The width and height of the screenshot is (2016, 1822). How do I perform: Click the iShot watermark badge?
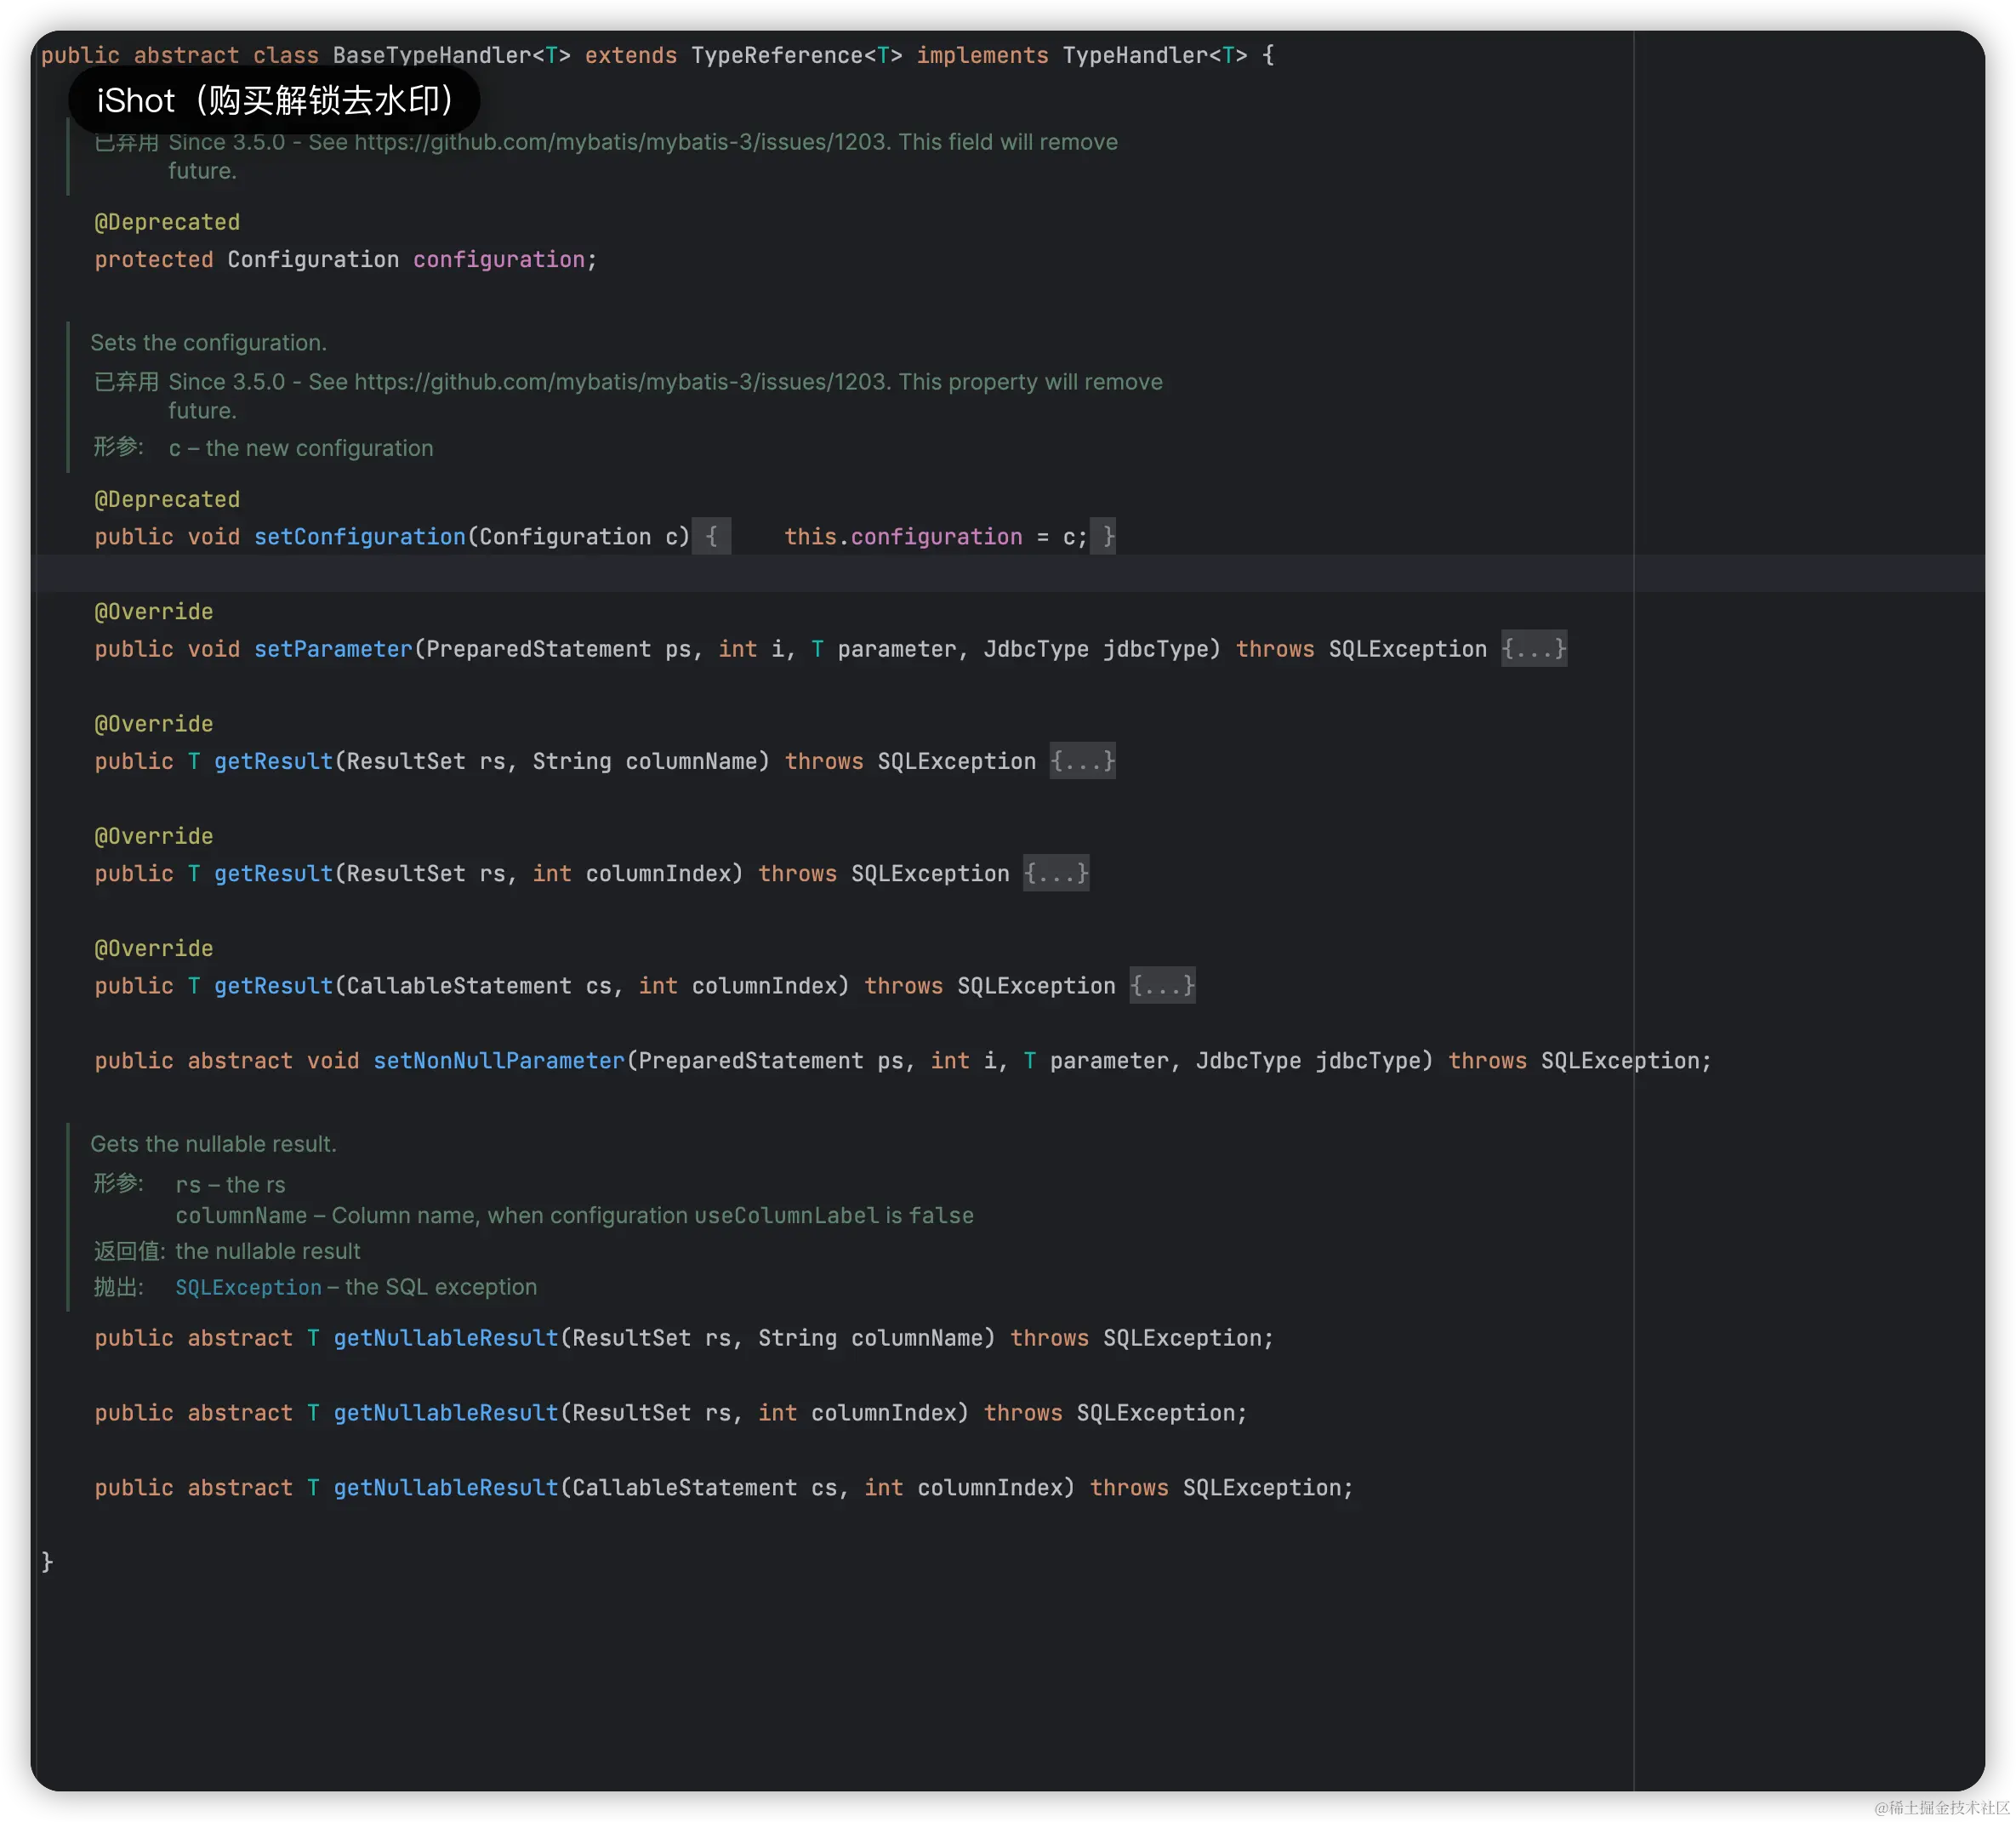pyautogui.click(x=274, y=100)
